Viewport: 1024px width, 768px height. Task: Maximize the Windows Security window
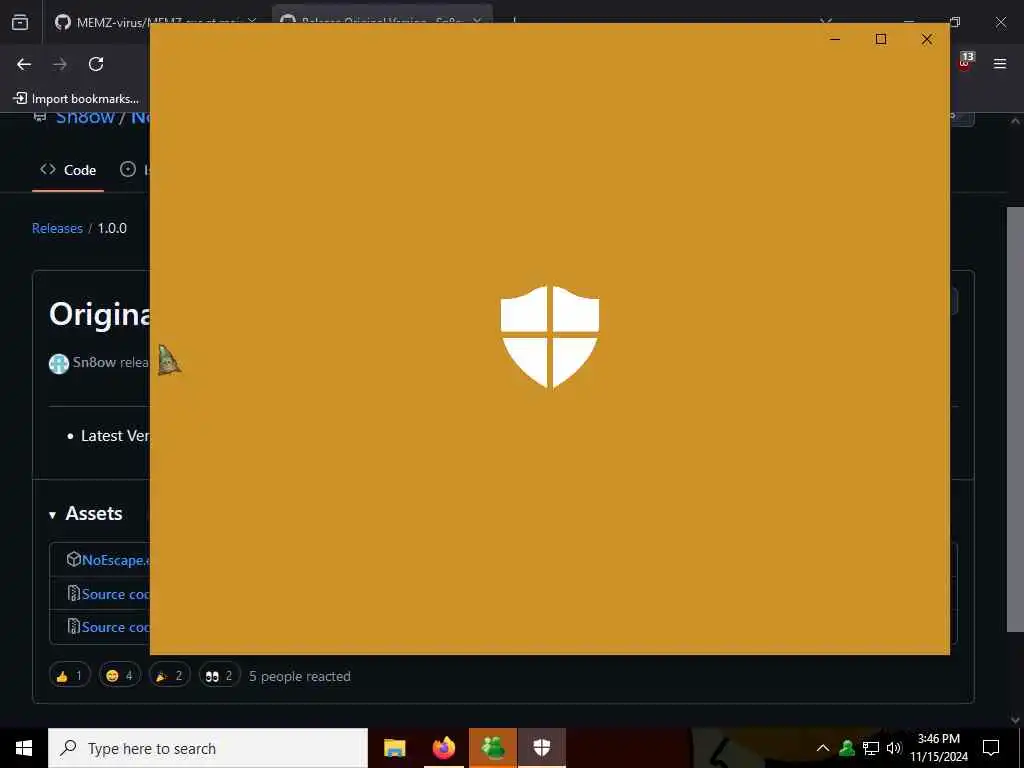881,39
